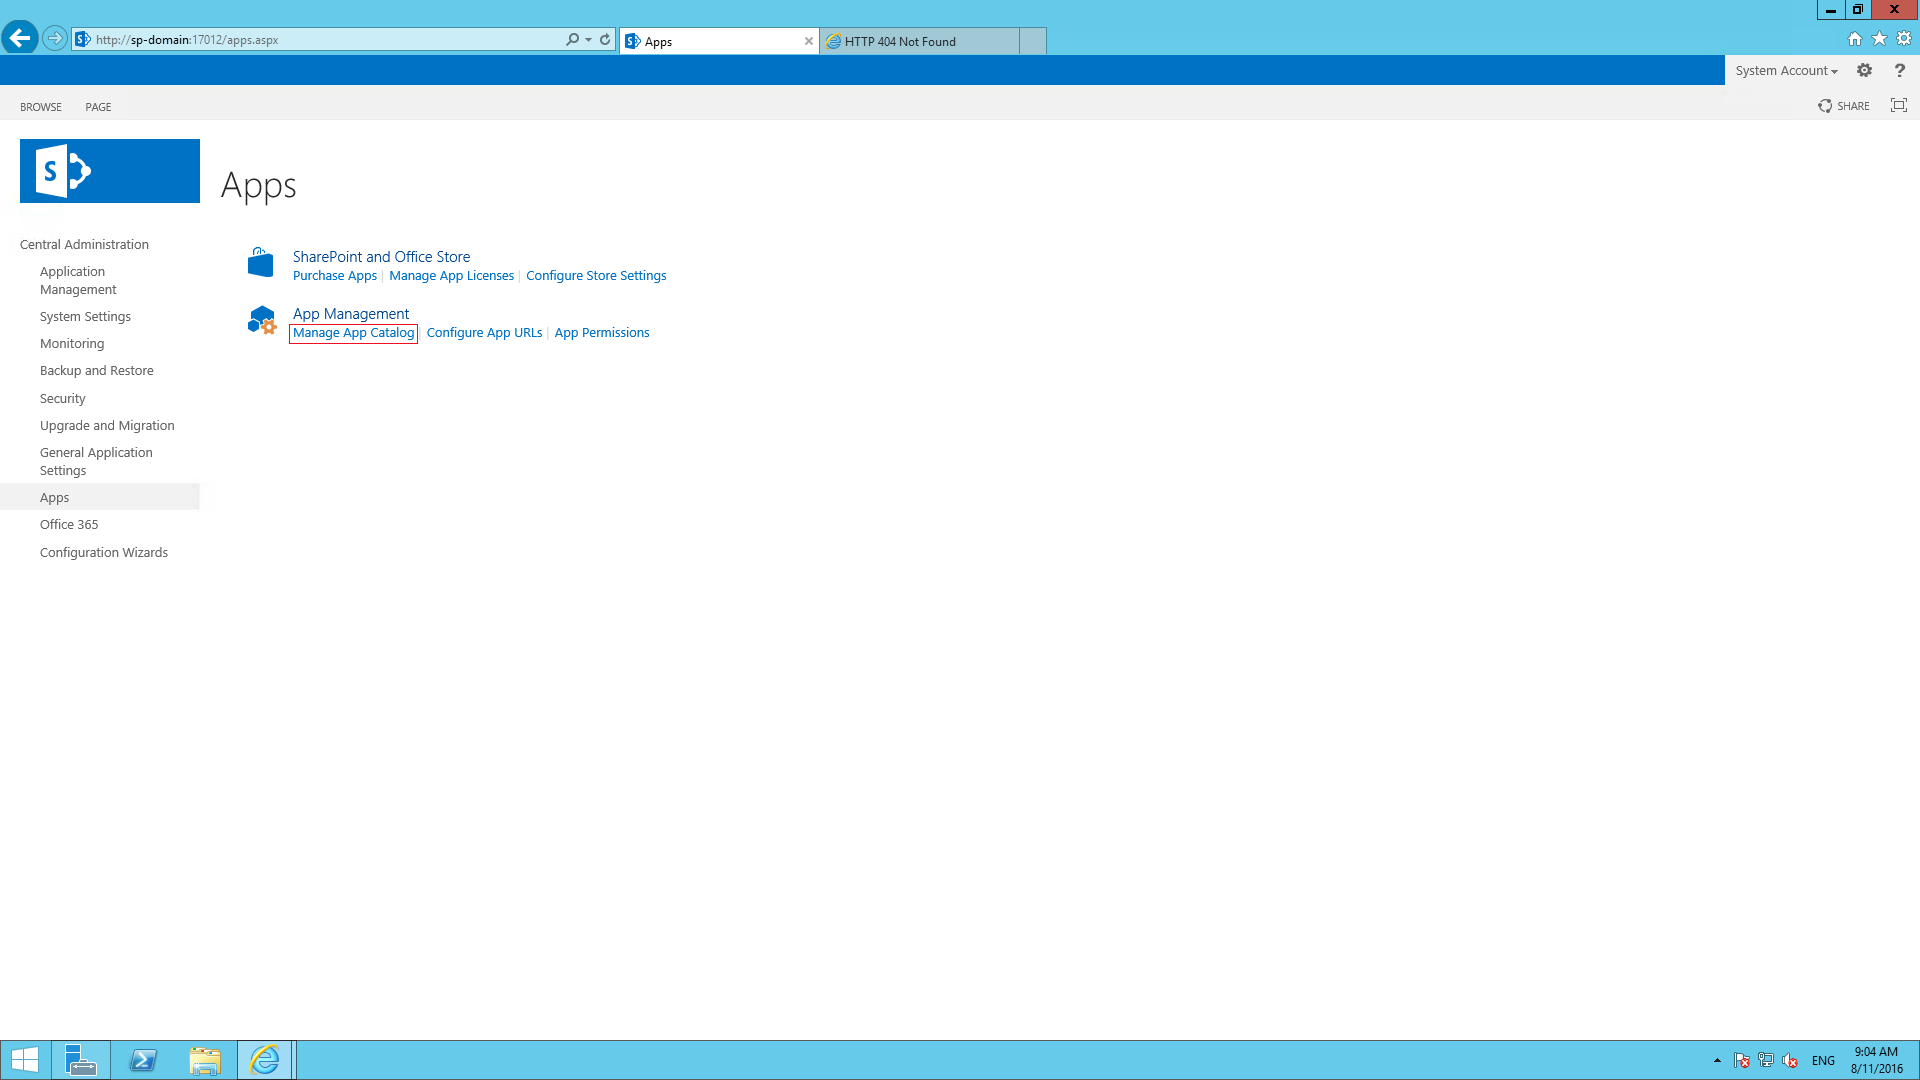Click Manage App Catalog link

(x=353, y=333)
